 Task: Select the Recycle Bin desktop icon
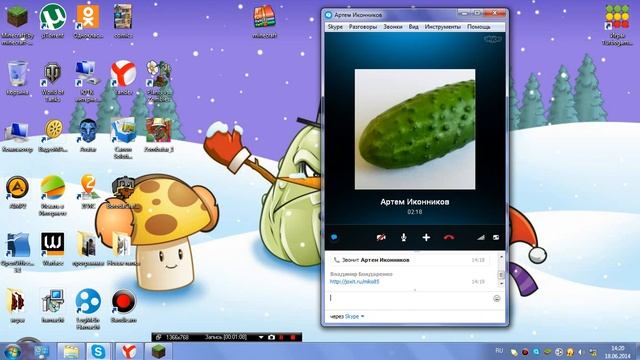click(17, 78)
